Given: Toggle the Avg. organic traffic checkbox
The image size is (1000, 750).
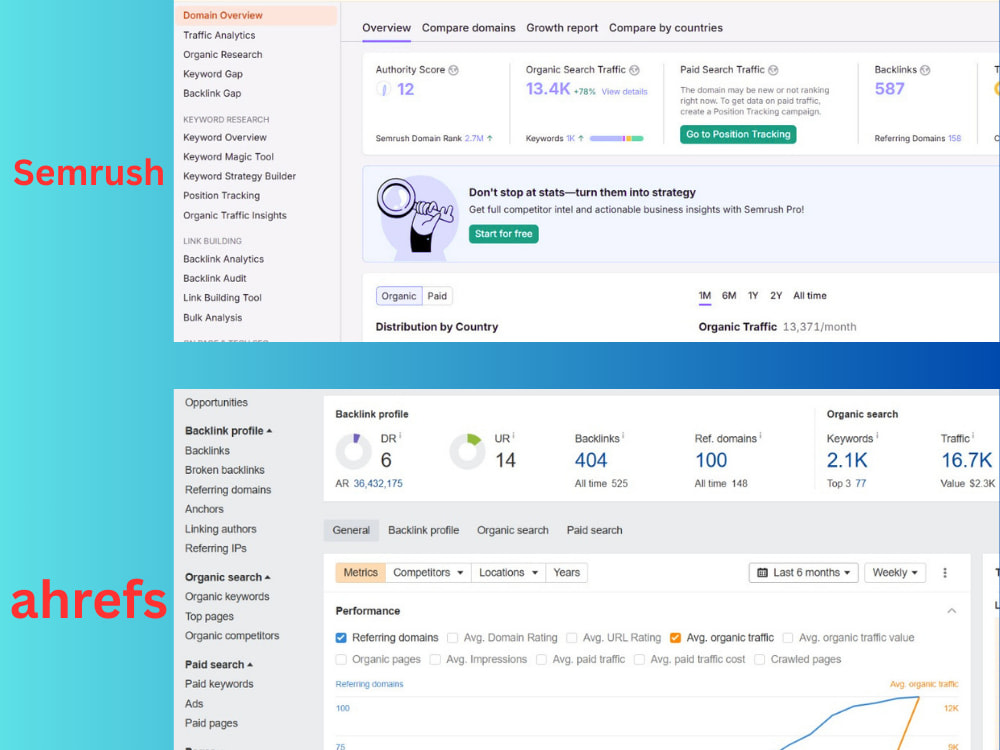Looking at the screenshot, I should coord(675,638).
